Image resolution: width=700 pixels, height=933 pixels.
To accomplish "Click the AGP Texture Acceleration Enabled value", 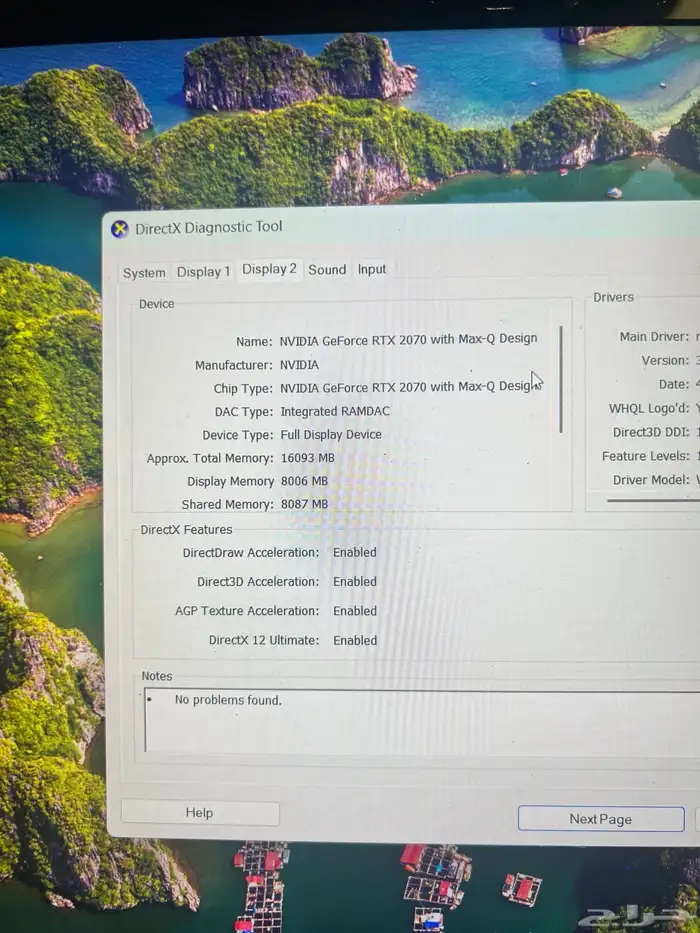I will pyautogui.click(x=355, y=610).
